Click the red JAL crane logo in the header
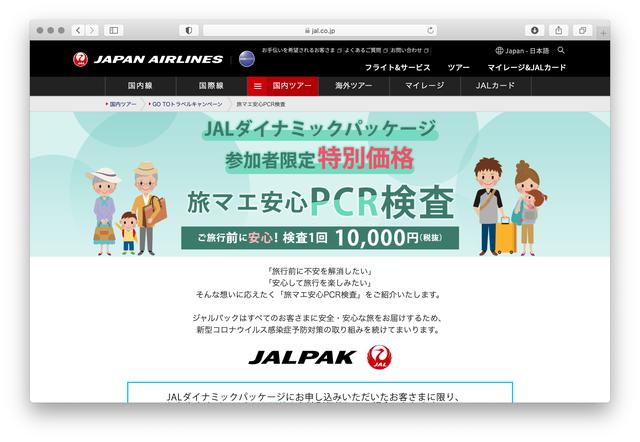This screenshot has height=442, width=640. (x=80, y=59)
